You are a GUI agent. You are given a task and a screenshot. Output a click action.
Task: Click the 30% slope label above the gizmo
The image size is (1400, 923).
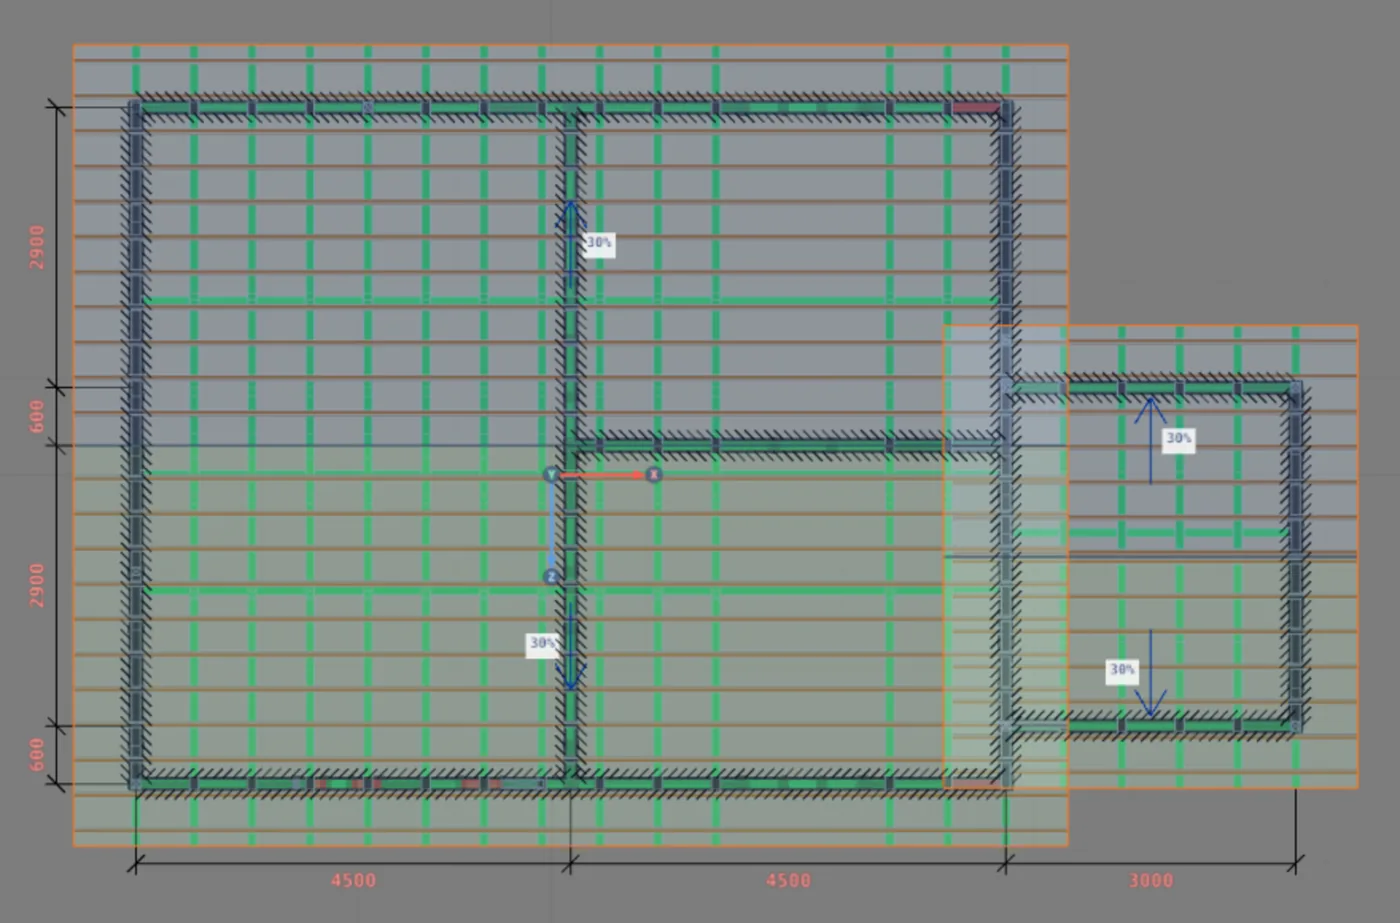pyautogui.click(x=599, y=243)
